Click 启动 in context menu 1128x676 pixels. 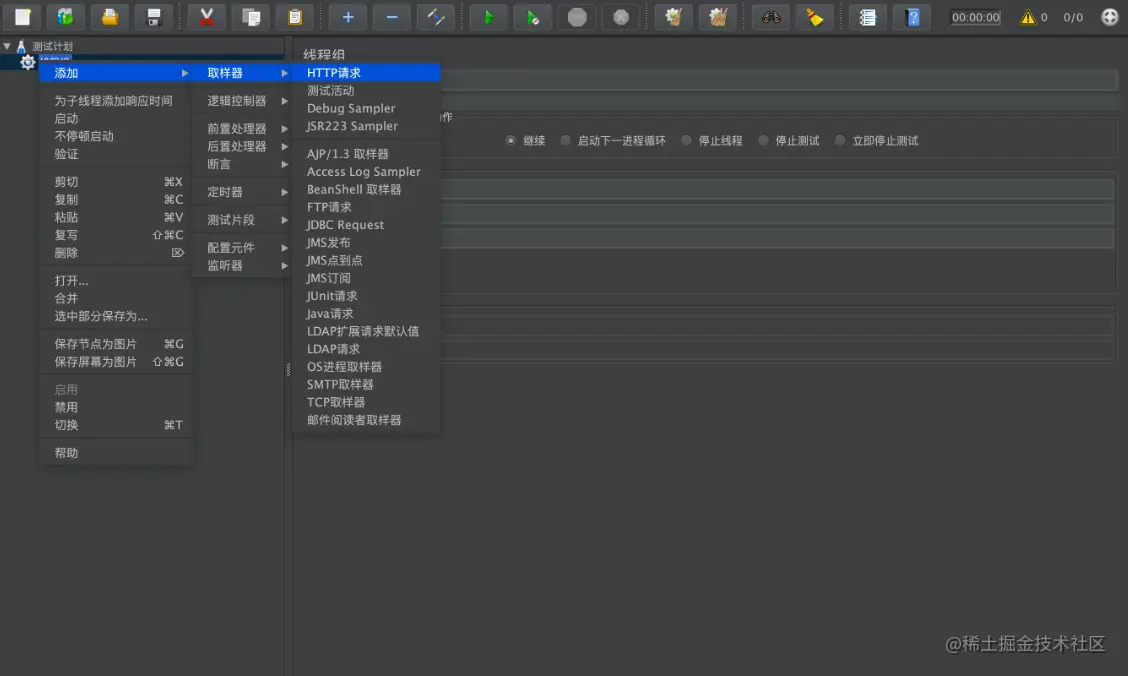coord(116,119)
